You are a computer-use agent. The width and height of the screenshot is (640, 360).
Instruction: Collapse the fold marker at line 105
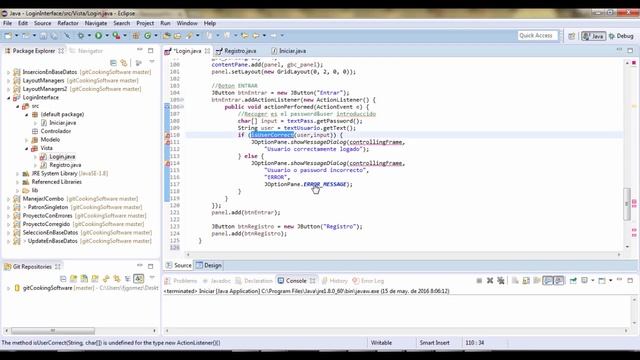(x=182, y=100)
